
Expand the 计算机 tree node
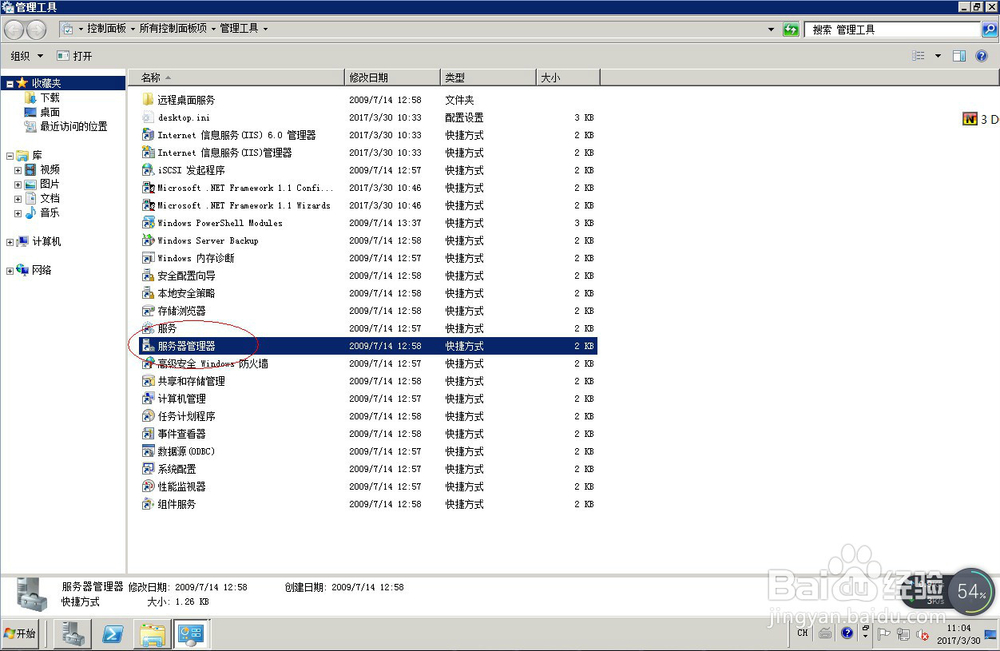(x=10, y=242)
